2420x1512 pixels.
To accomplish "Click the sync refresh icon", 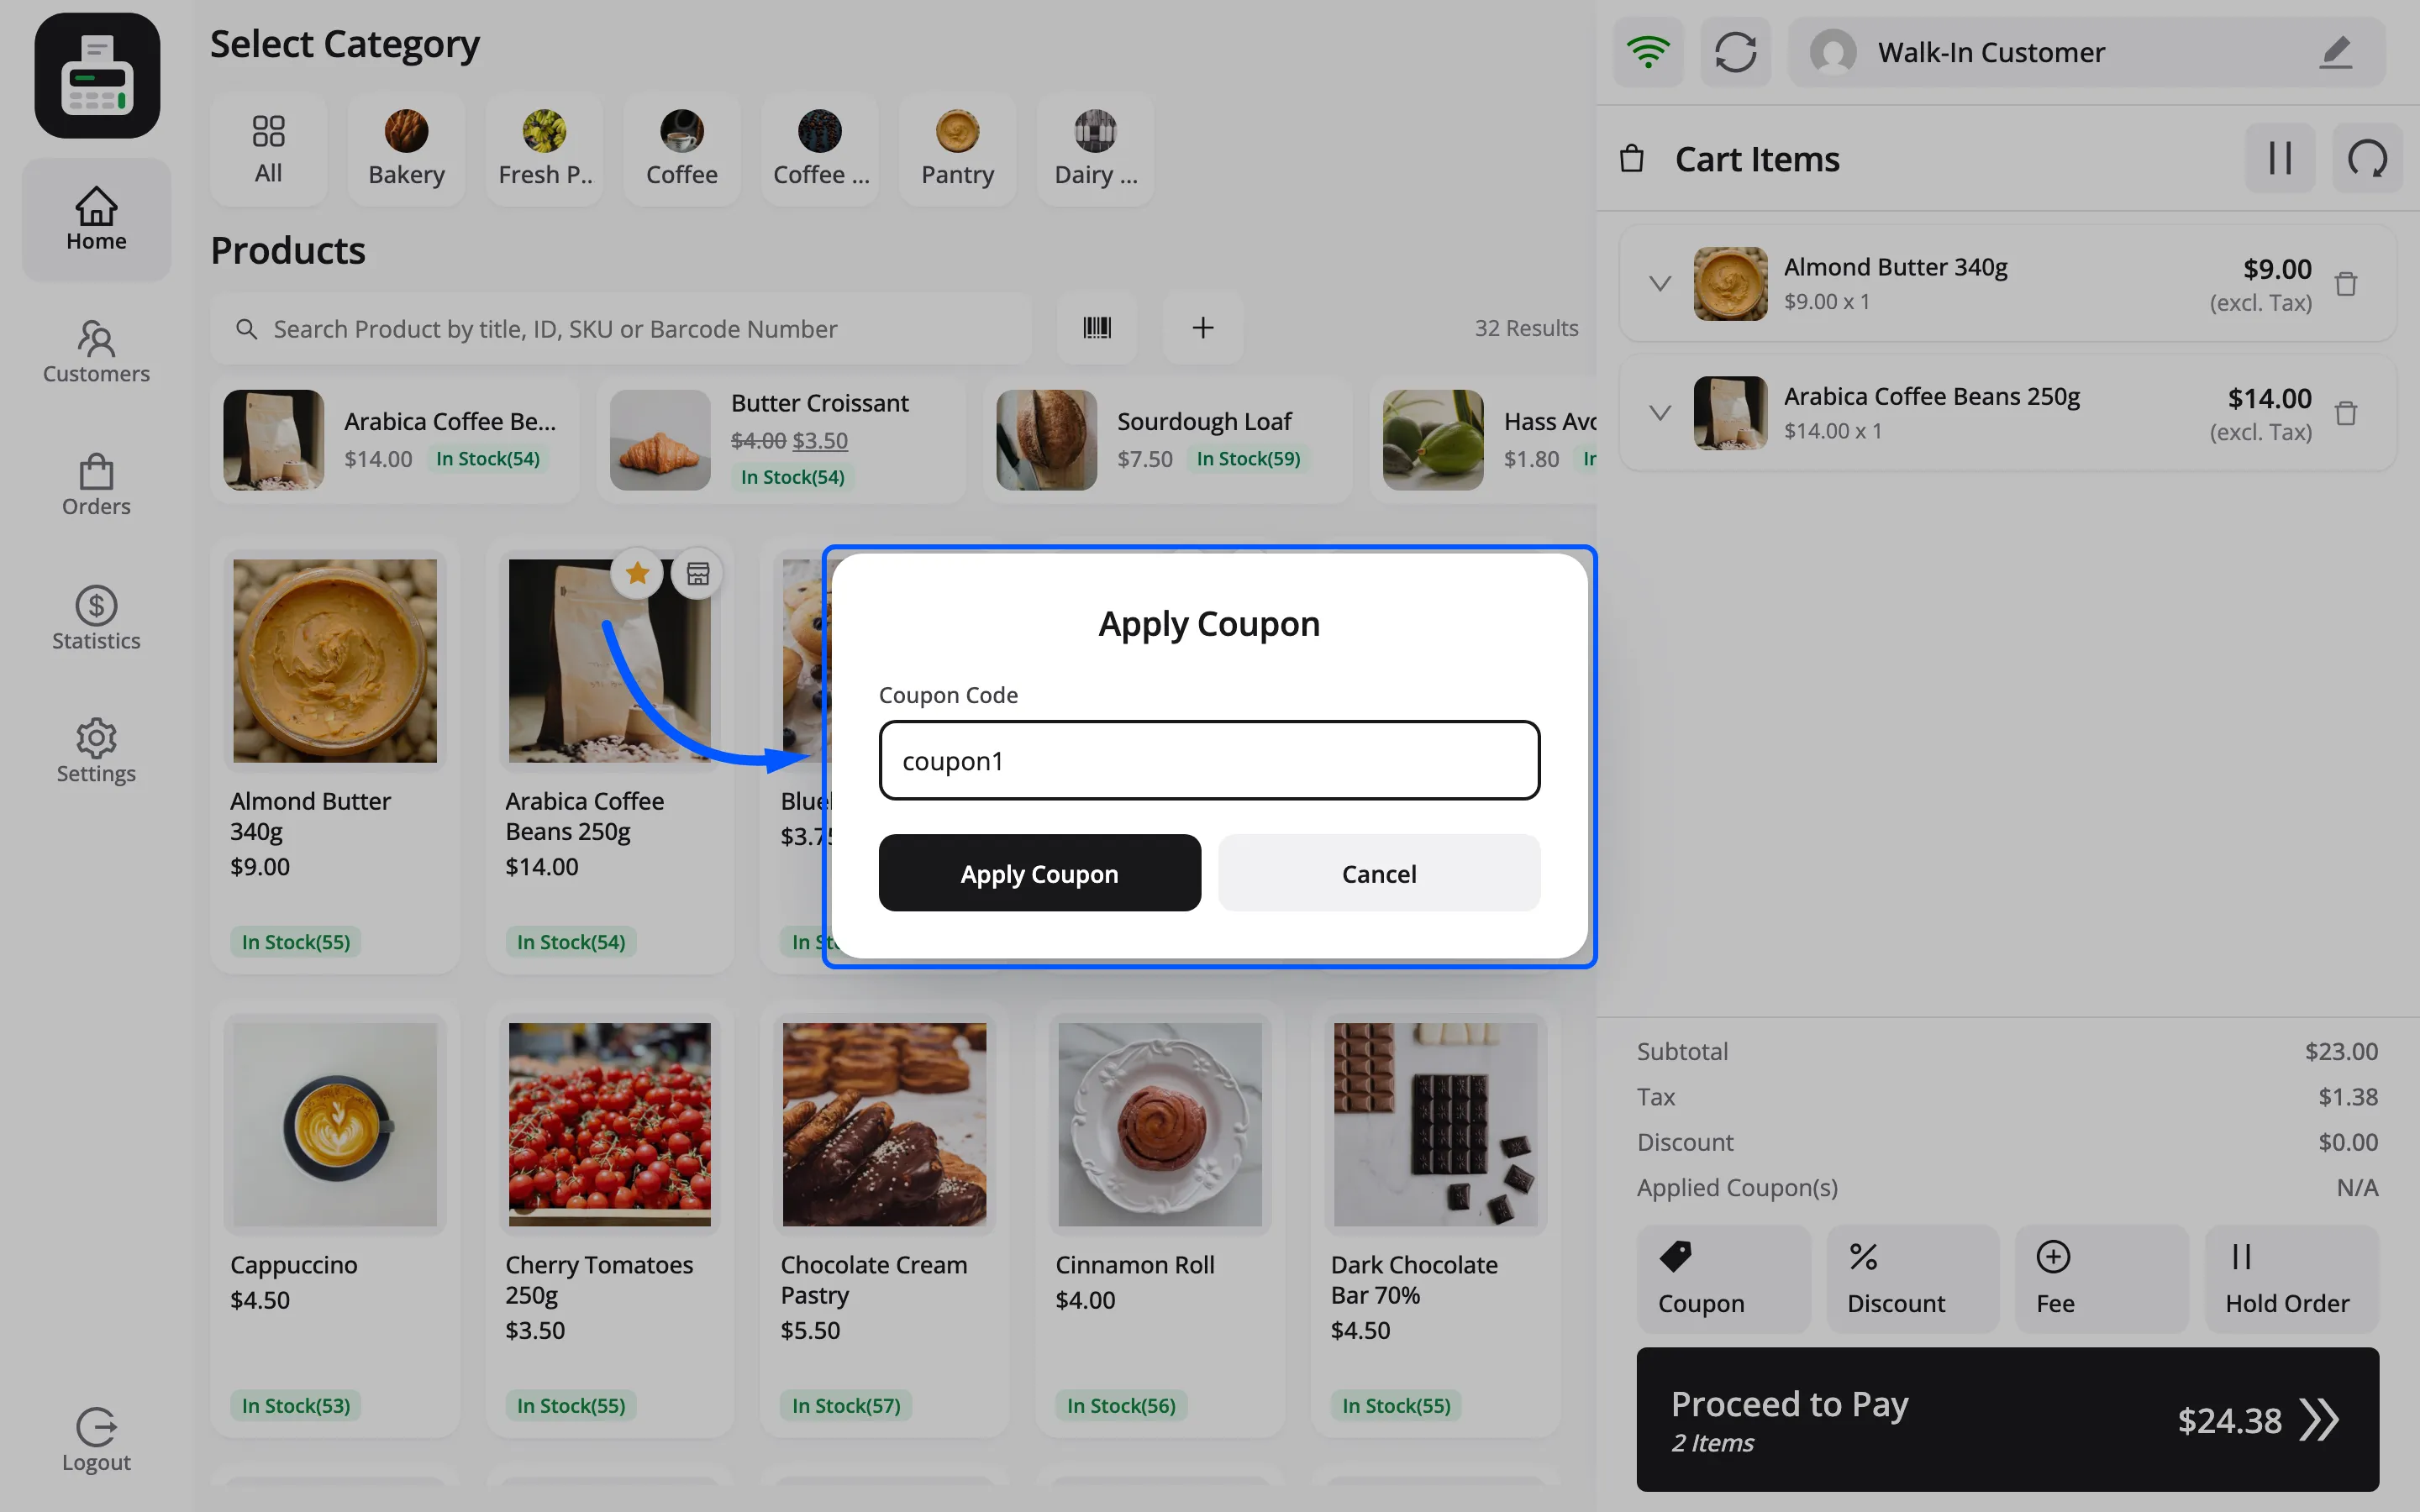I will coord(1735,52).
